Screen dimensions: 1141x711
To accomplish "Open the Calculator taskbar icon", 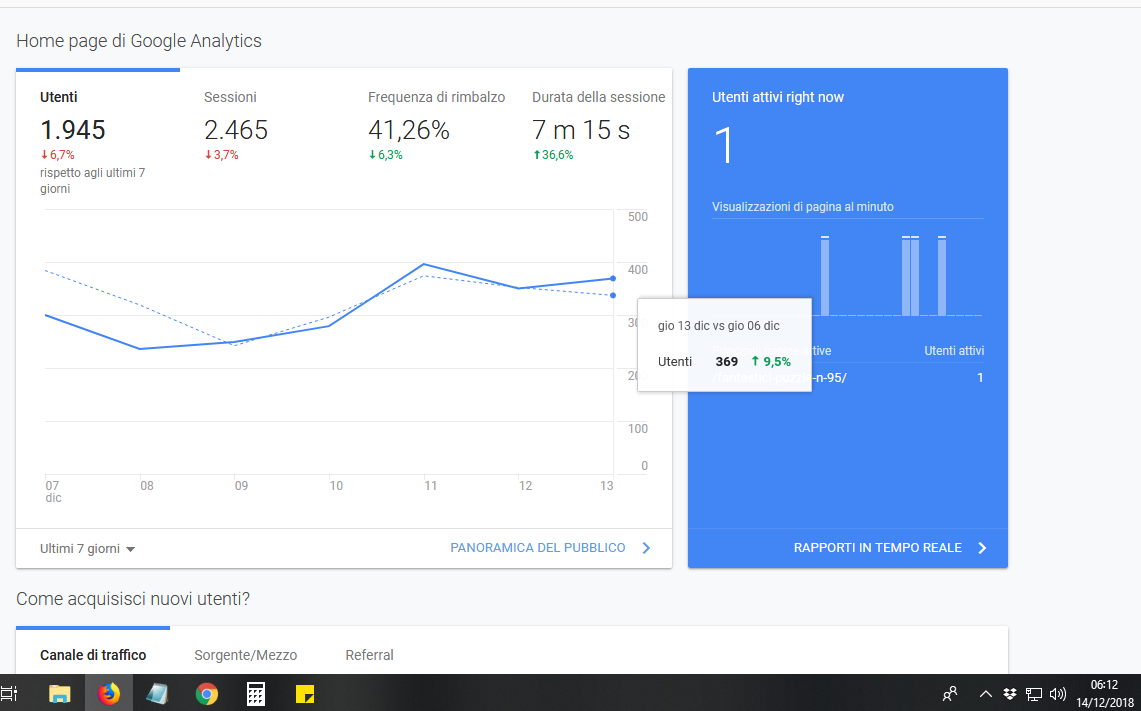I will [x=255, y=694].
